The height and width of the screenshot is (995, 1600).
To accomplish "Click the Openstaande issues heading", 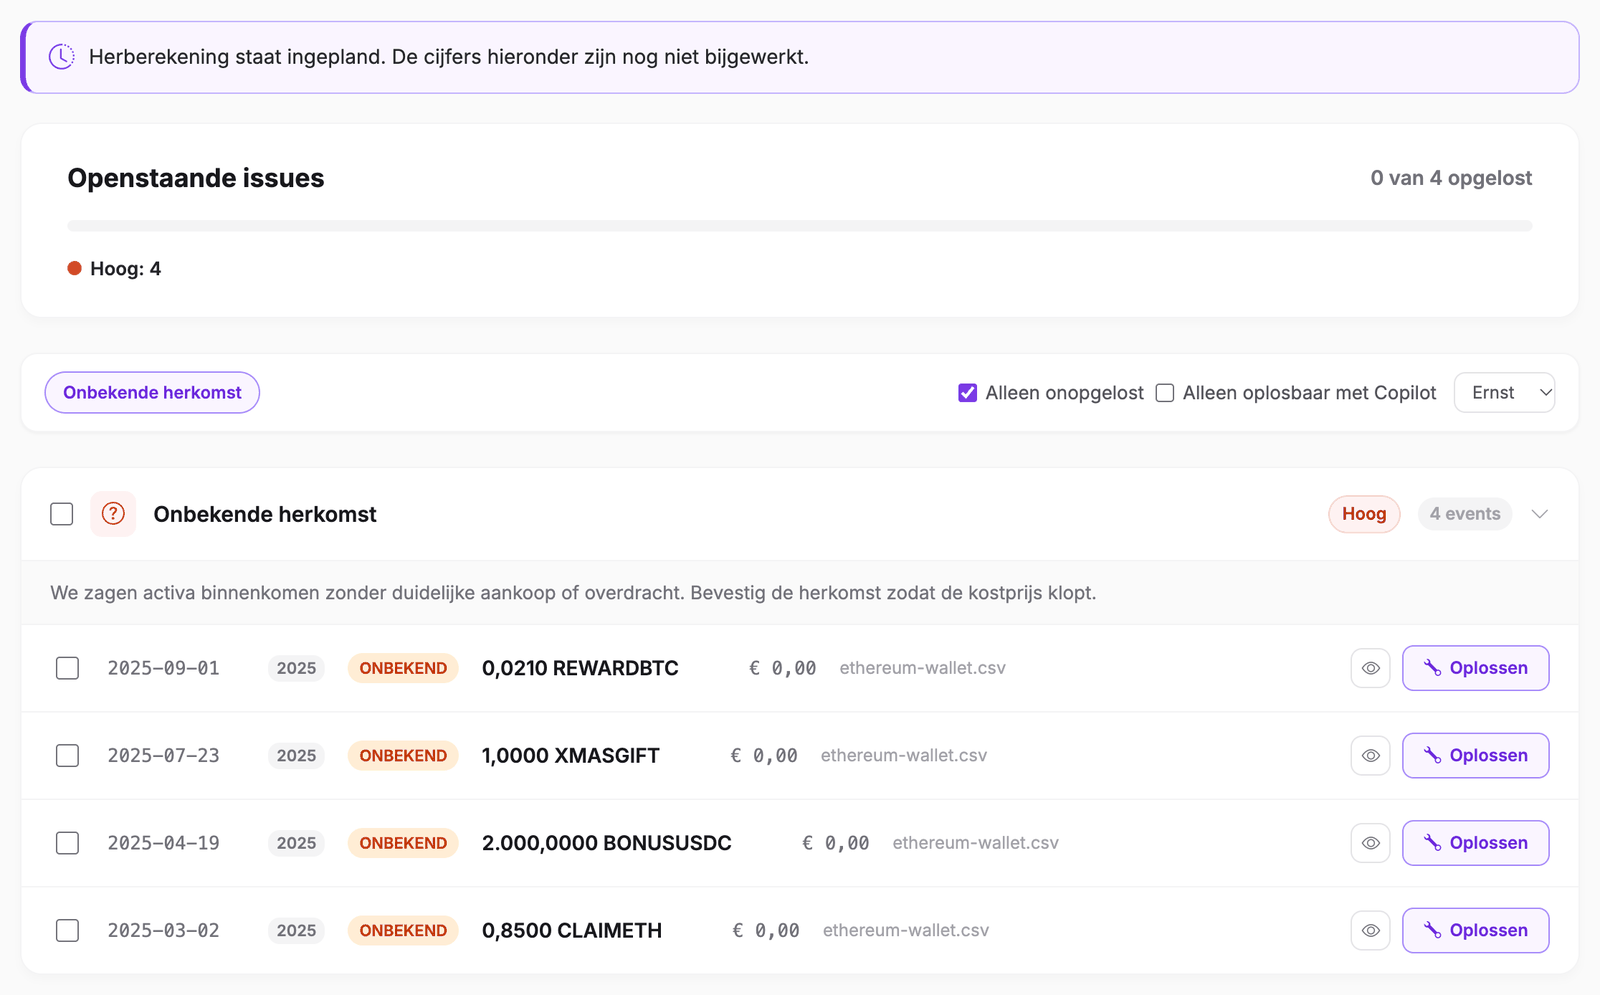I will click(196, 178).
